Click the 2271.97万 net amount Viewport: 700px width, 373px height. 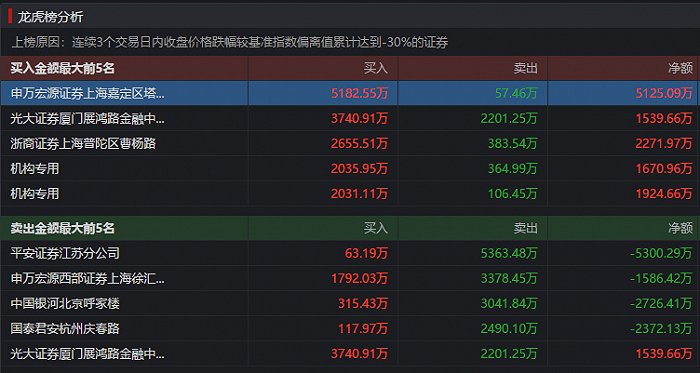[664, 143]
